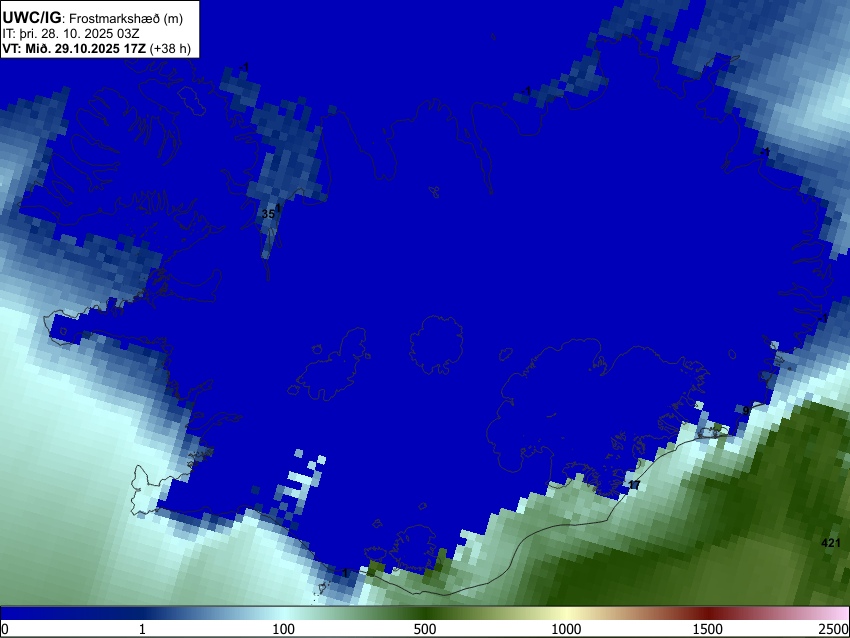Image resolution: width=850 pixels, height=638 pixels.
Task: Click the 'IT: þri. 28. 10. 2025 03Z' line
Action: [x=71, y=34]
